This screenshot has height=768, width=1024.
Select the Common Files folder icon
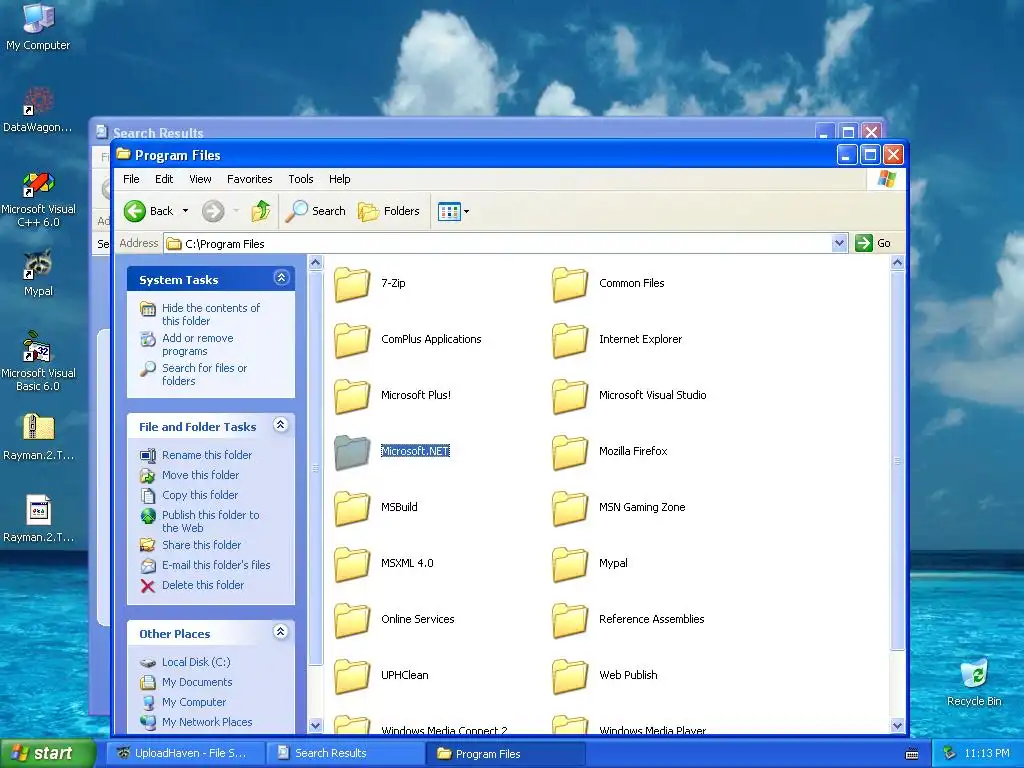[x=570, y=284]
